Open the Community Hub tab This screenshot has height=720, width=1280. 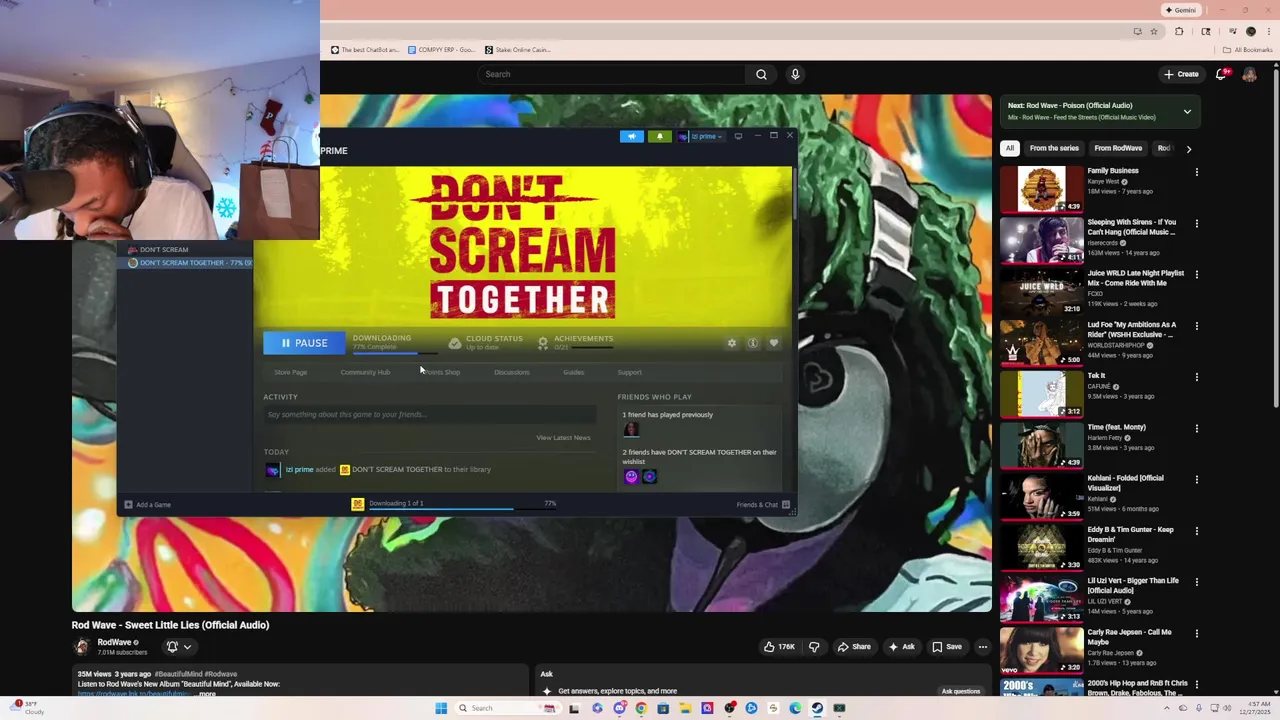tap(365, 372)
